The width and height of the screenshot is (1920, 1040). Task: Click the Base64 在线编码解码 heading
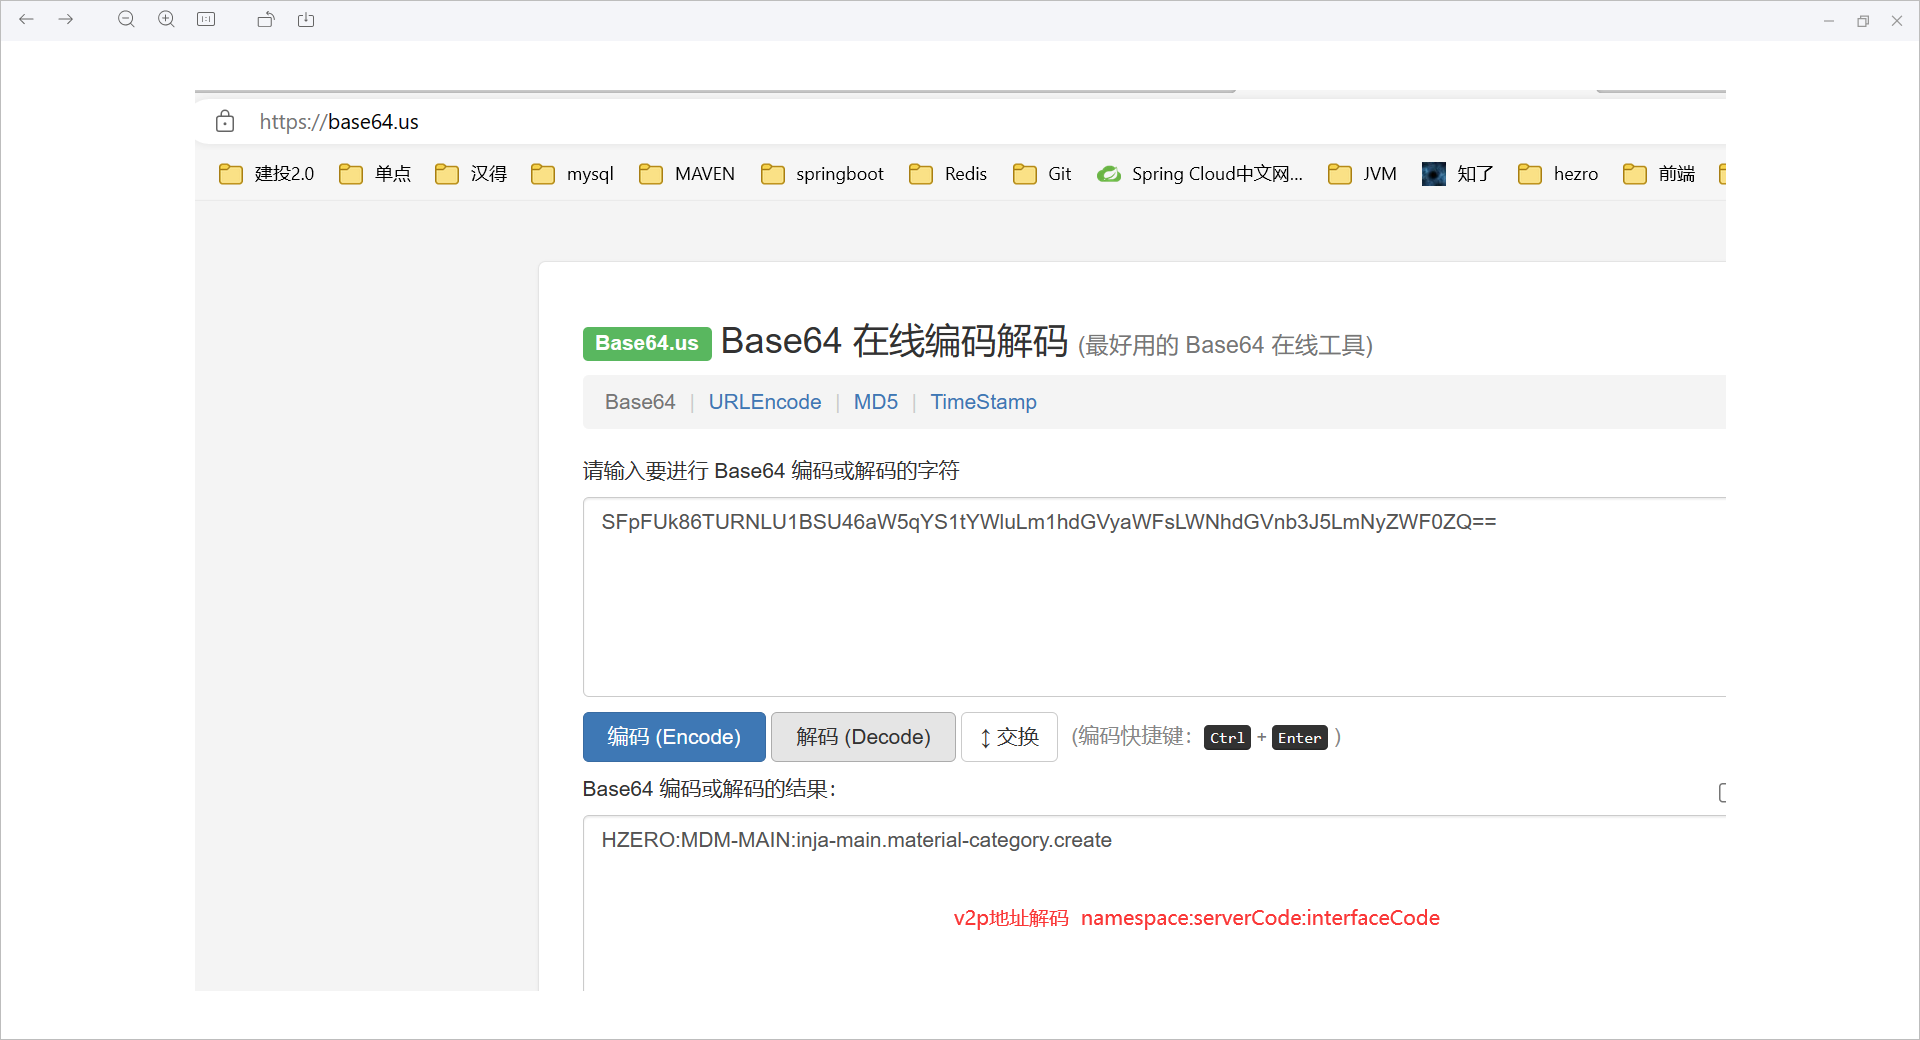894,341
